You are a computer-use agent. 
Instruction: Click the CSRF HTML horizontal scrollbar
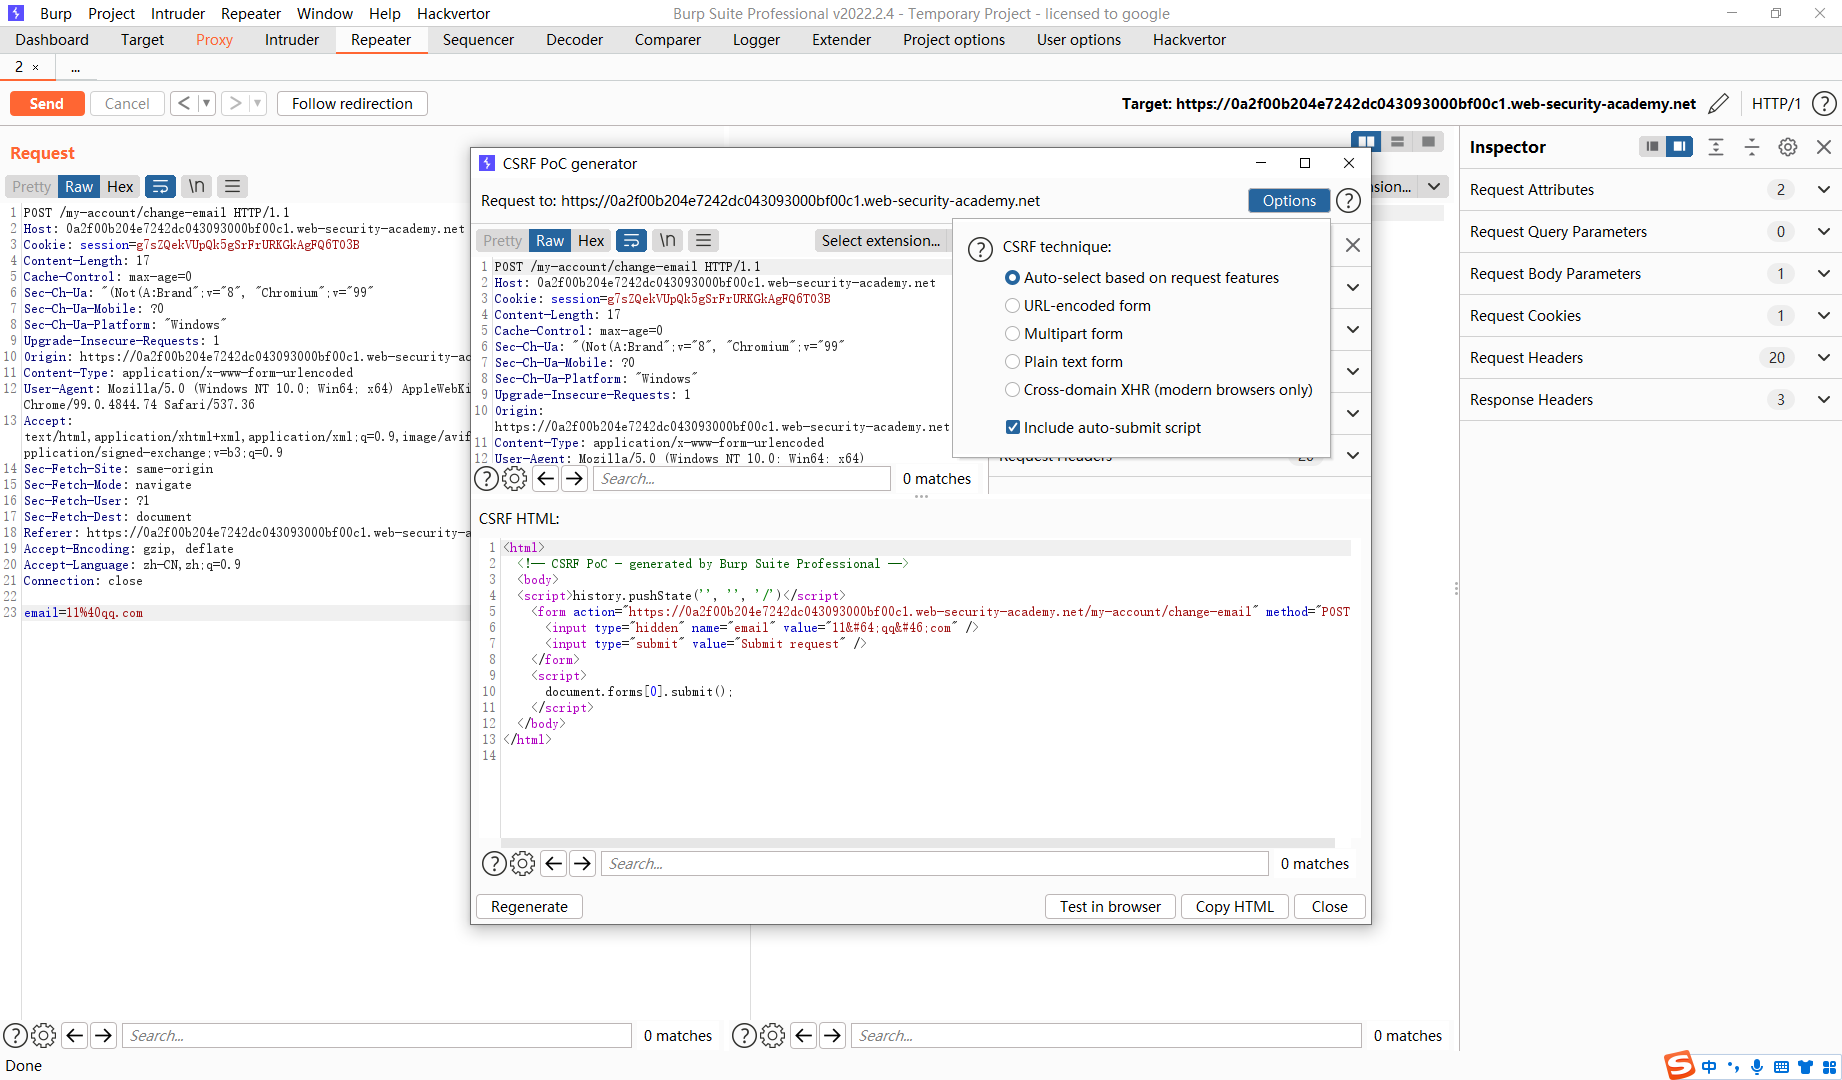[917, 842]
